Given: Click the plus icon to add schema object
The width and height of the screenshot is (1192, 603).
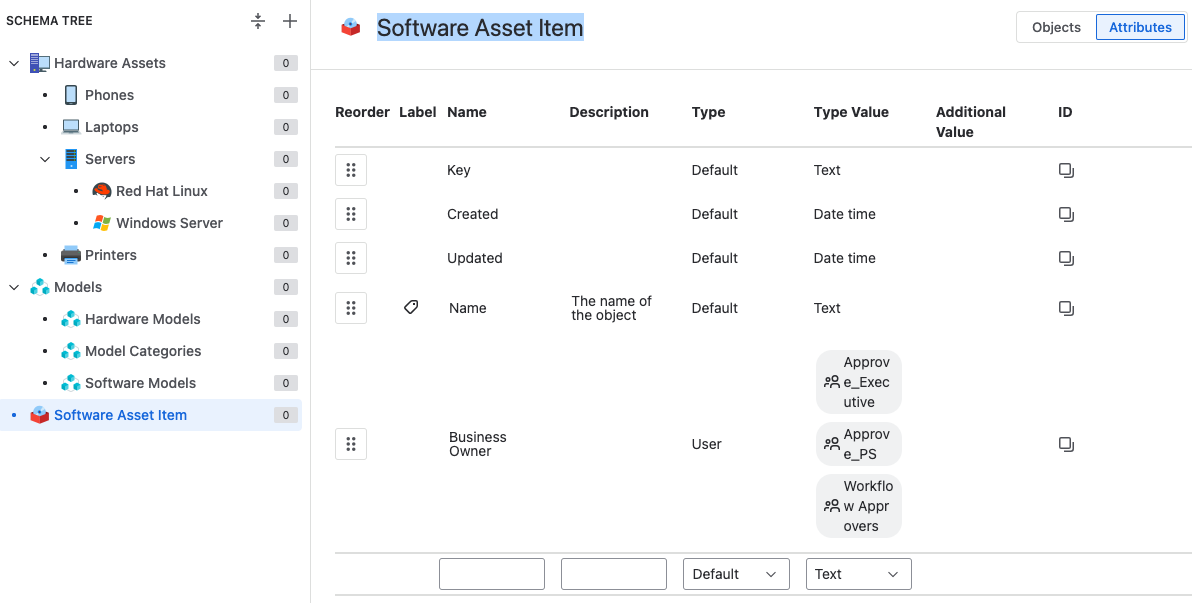Looking at the screenshot, I should (290, 21).
